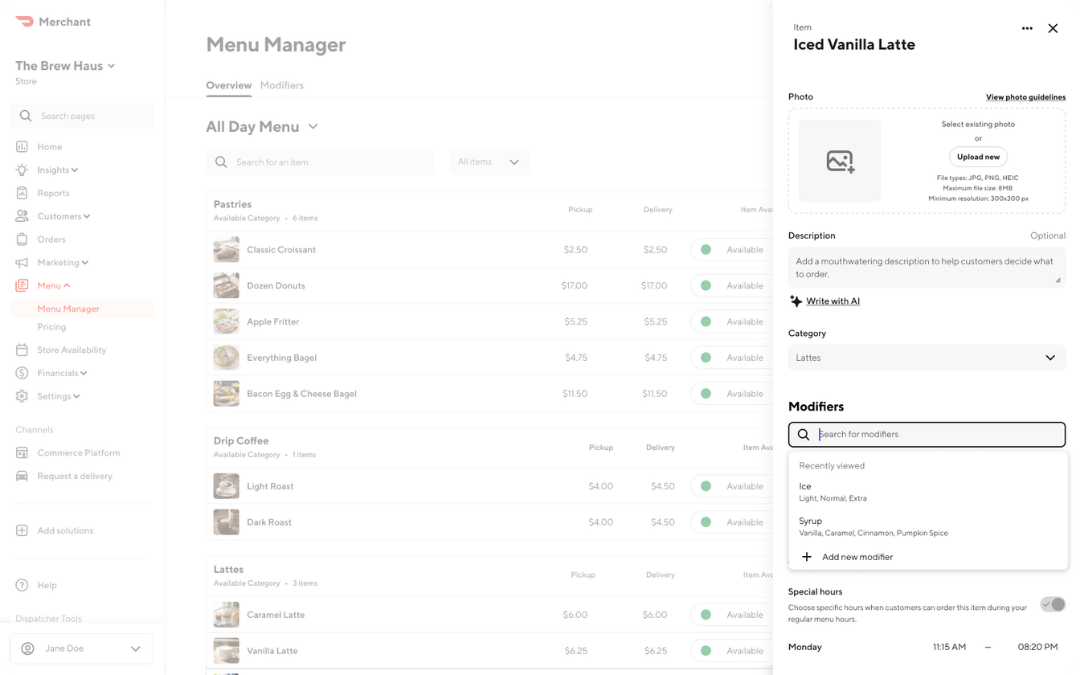Click the Settings gear icon
The width and height of the screenshot is (1080, 675).
pyautogui.click(x=22, y=396)
